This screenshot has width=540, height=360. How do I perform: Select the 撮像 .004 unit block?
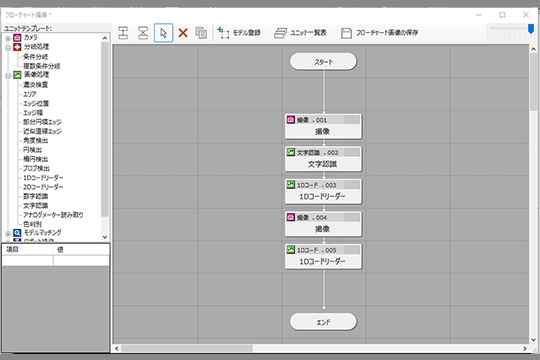[323, 224]
